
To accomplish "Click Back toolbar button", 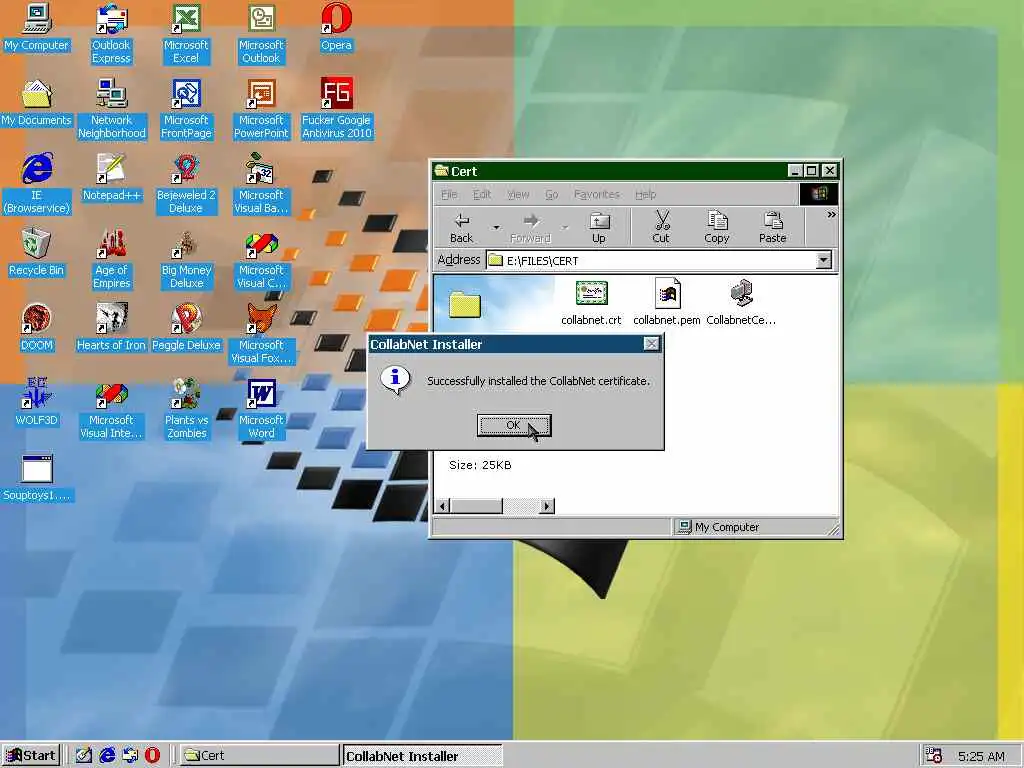I will [x=461, y=227].
